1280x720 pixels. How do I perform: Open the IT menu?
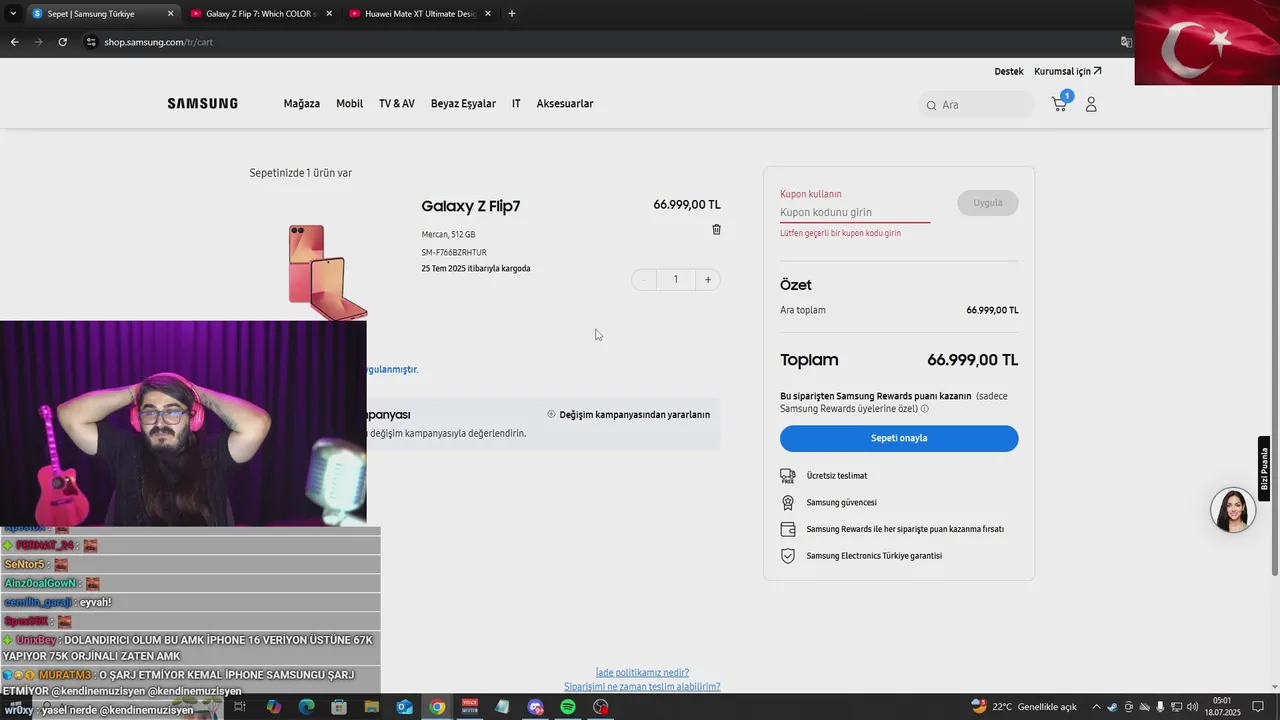pyautogui.click(x=516, y=104)
